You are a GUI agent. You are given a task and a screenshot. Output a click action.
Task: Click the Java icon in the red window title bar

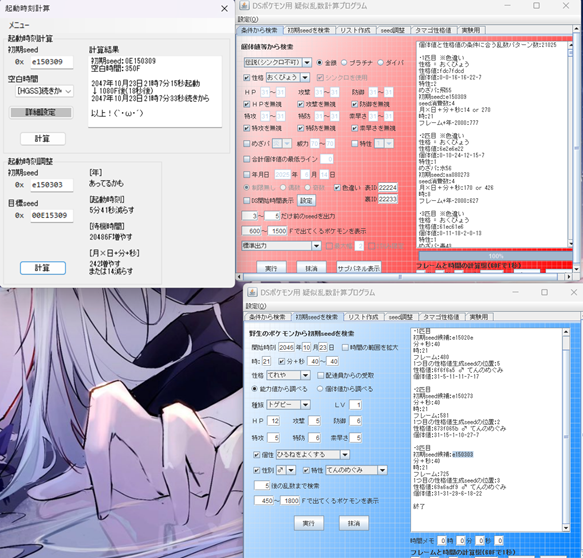coord(244,6)
